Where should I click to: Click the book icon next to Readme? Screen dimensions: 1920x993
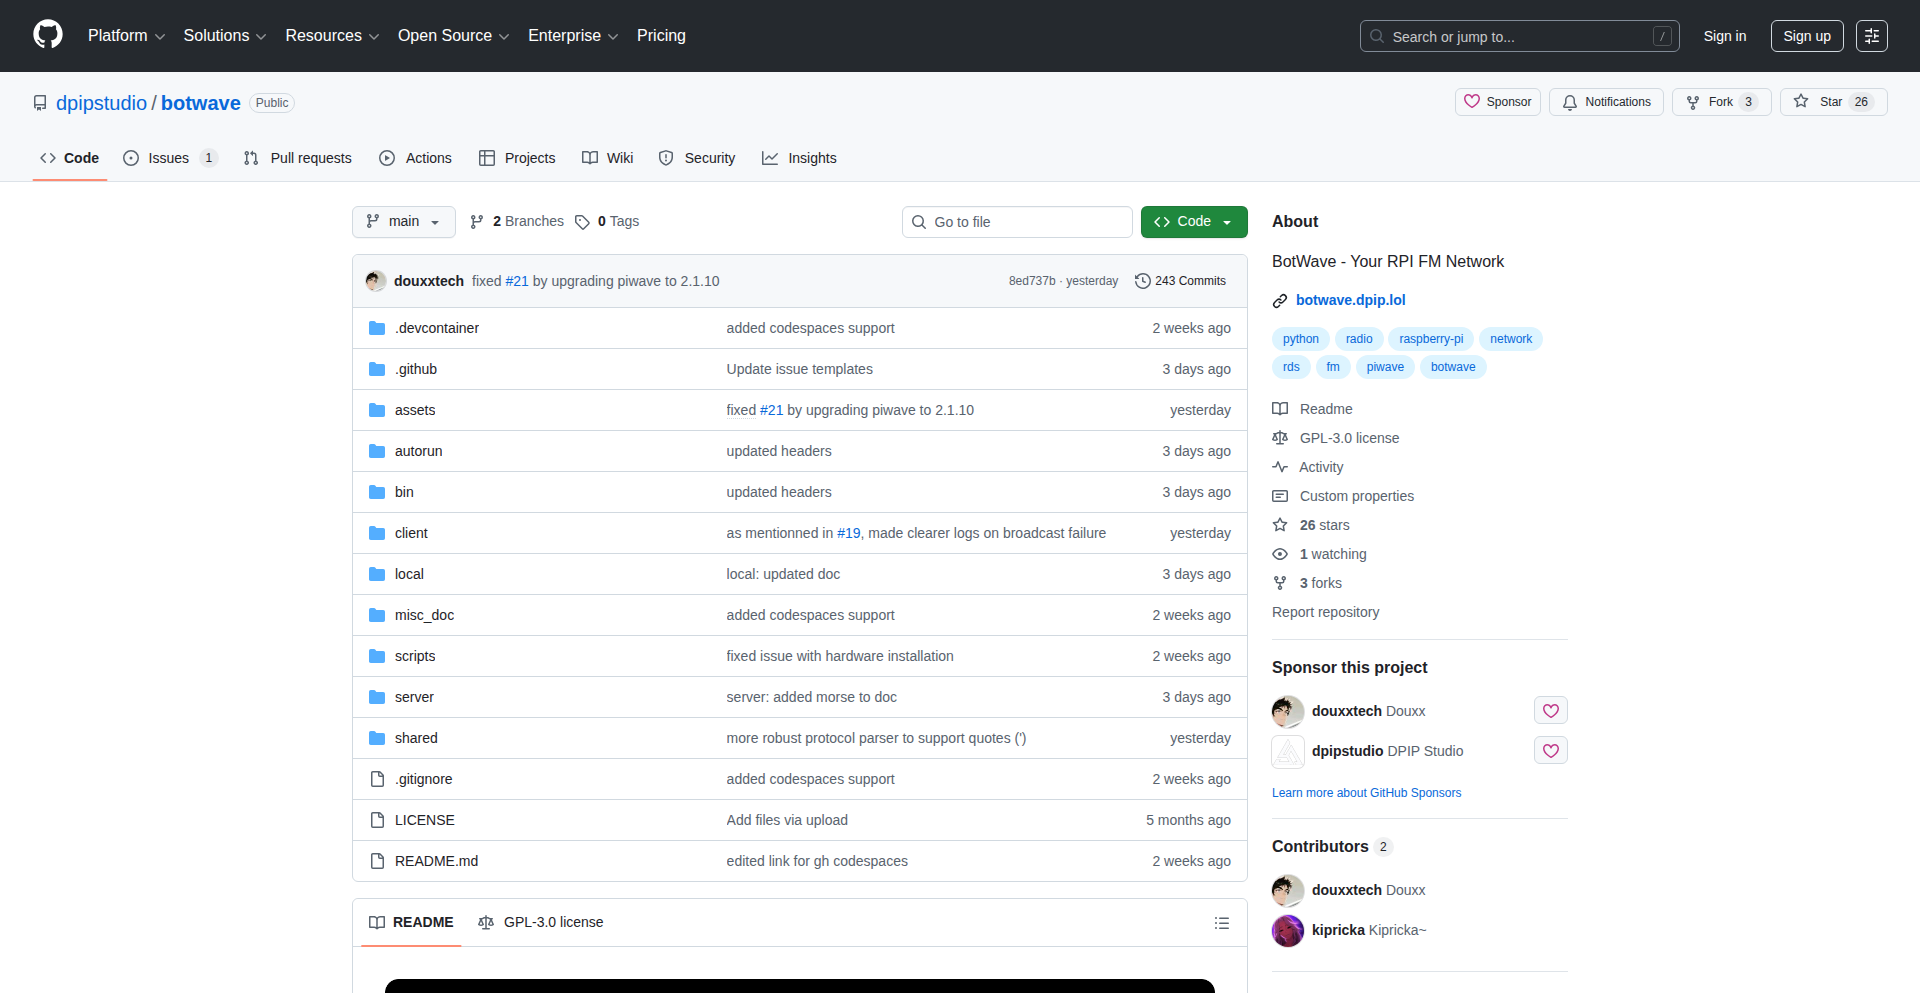point(1280,409)
